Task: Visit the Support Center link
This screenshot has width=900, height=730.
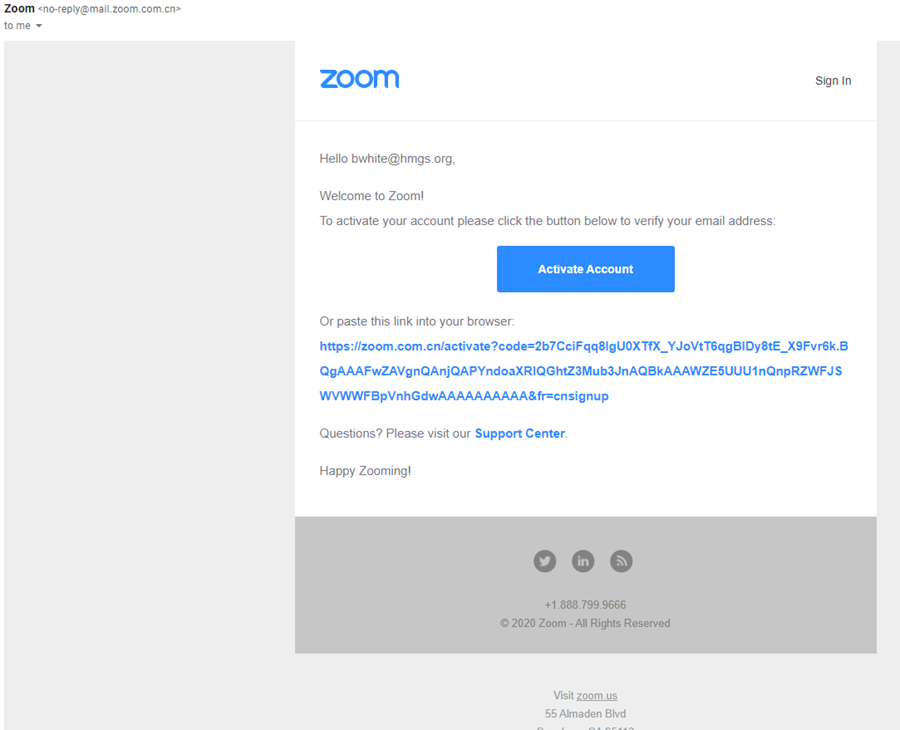Action: (x=520, y=434)
